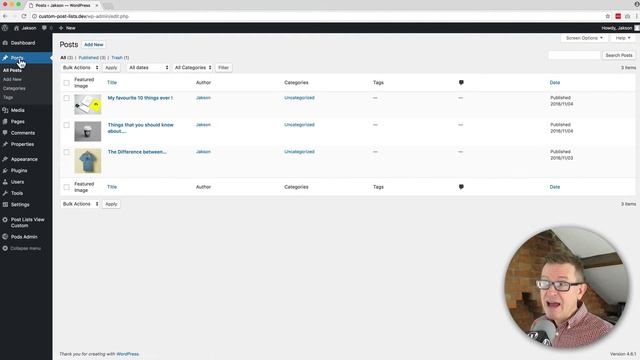The image size is (640, 360).
Task: Click the Post Lists View Custom gear icon
Action: tap(5, 220)
